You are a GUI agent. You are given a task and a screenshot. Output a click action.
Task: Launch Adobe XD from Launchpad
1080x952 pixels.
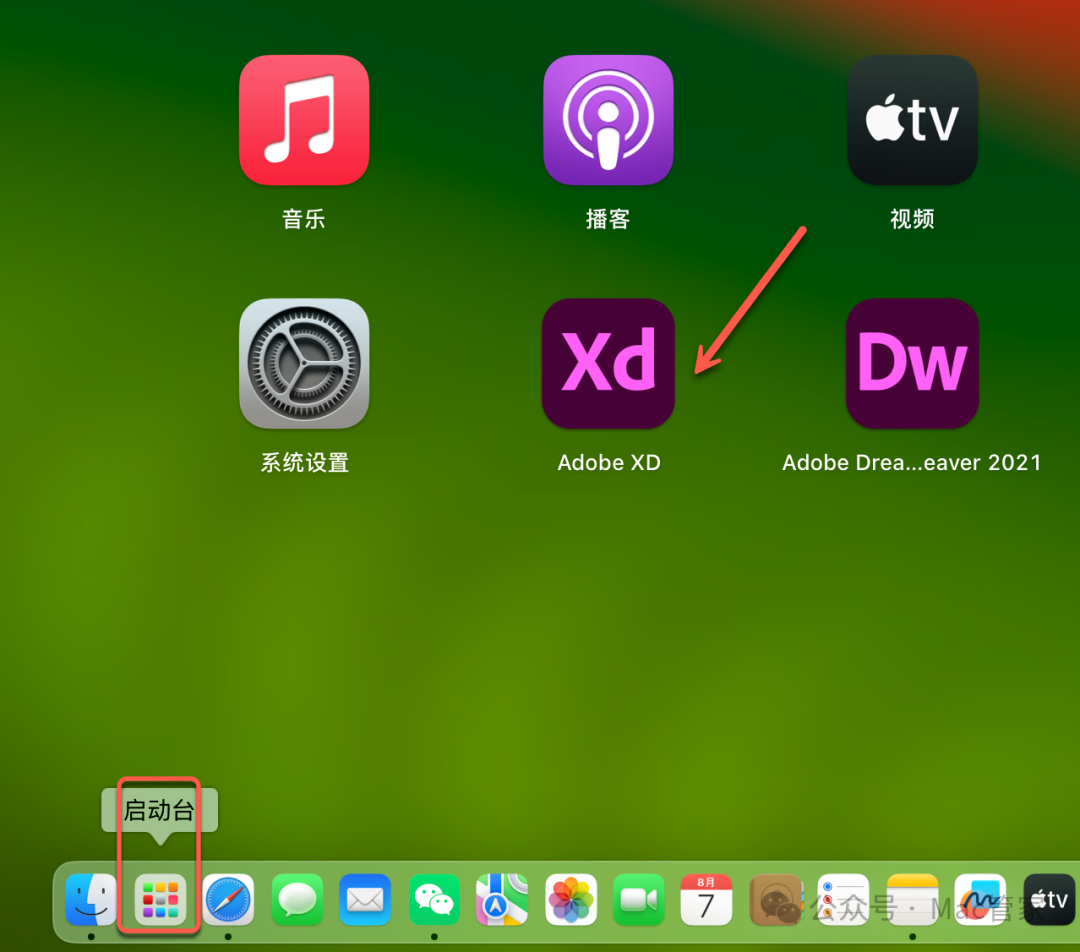point(608,363)
